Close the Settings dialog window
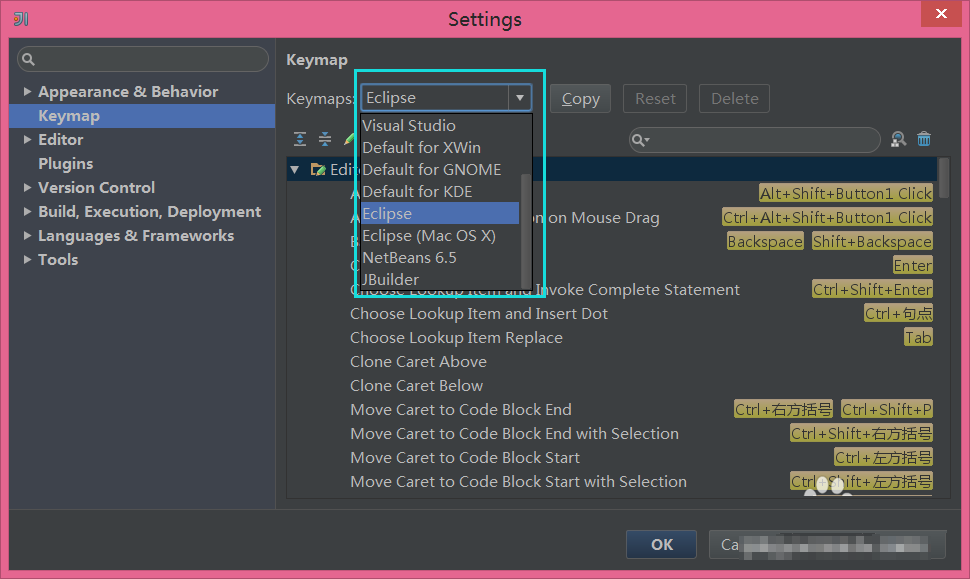Viewport: 970px width, 579px height. [x=941, y=14]
